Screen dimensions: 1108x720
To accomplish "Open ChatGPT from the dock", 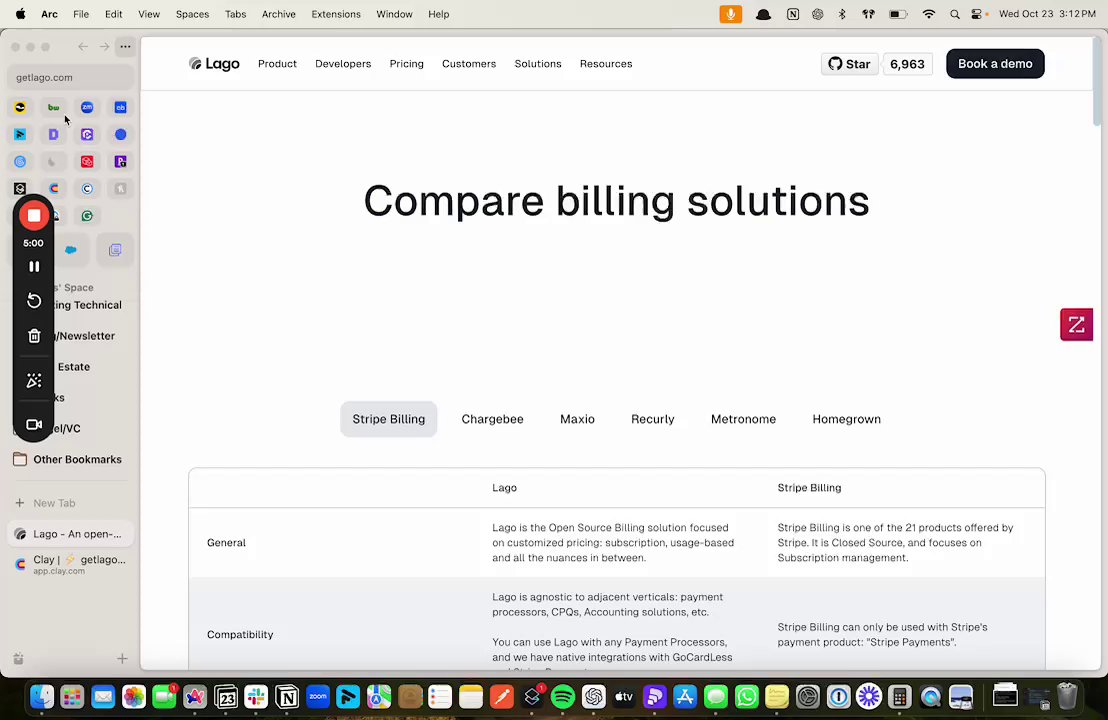I will point(594,697).
